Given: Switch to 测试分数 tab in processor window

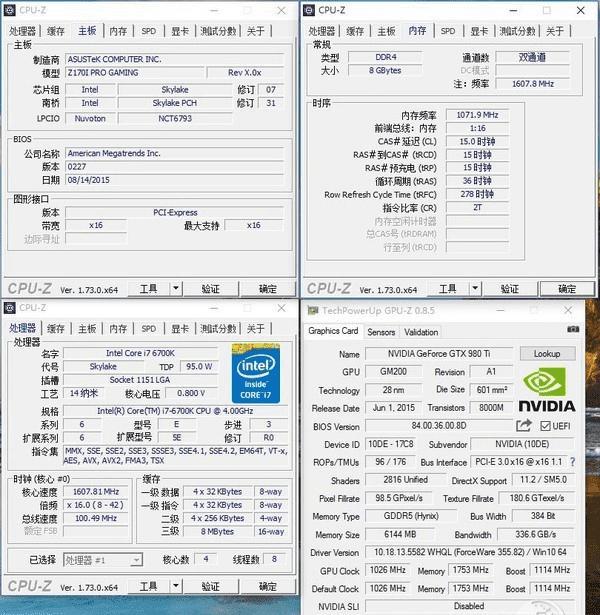Looking at the screenshot, I should click(x=218, y=328).
